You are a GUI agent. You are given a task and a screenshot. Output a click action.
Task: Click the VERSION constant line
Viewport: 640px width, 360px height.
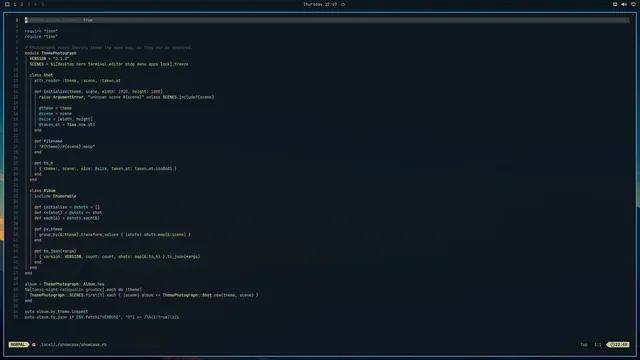[x=49, y=58]
